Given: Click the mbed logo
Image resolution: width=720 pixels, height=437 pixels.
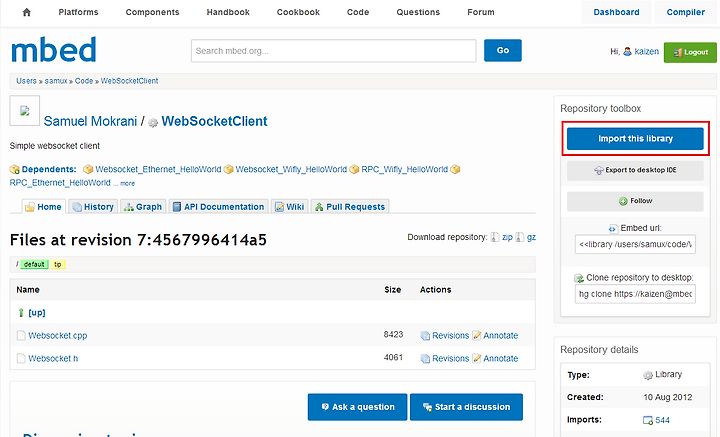Looking at the screenshot, I should pyautogui.click(x=54, y=50).
